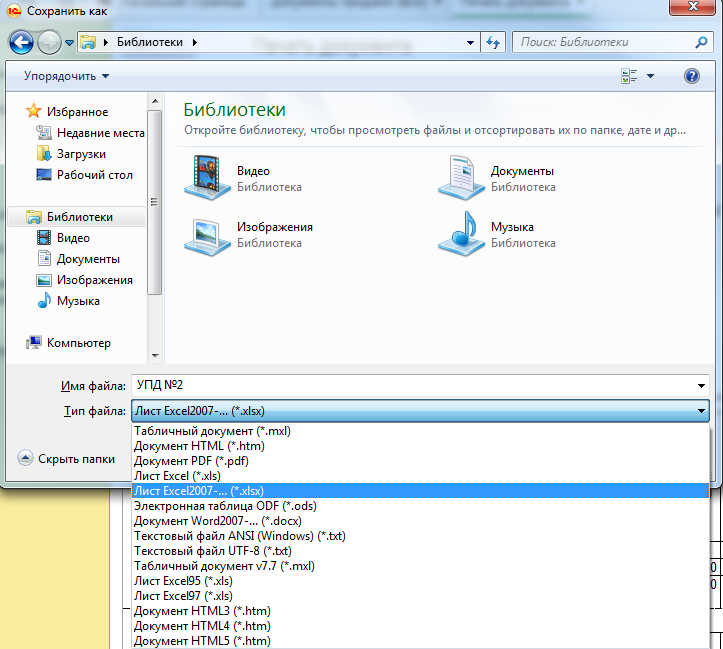The image size is (723, 649).
Task: Select the Музыка library icon in main pane
Action: click(461, 234)
